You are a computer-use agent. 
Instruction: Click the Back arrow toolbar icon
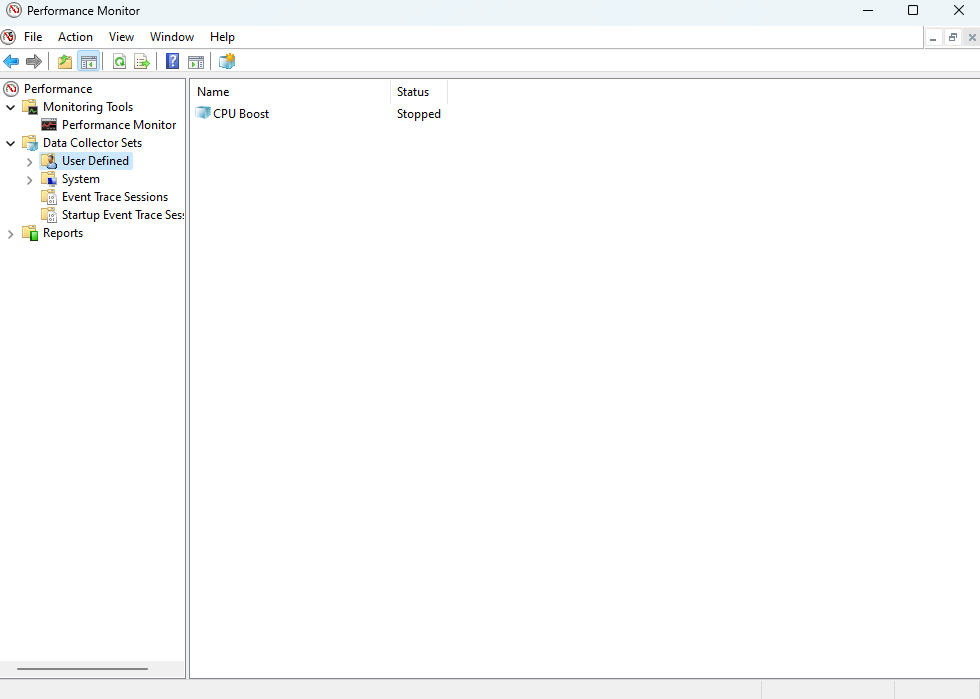[x=11, y=62]
